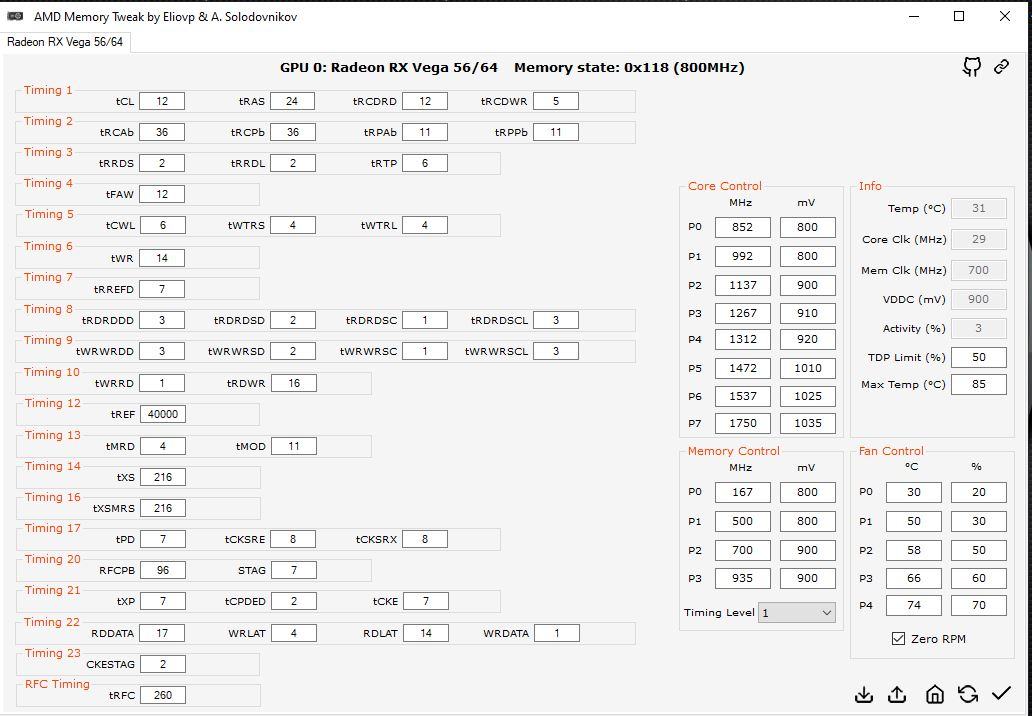Click the tRCDRD input field
Screen dimensions: 1032x716
pyautogui.click(x=425, y=101)
